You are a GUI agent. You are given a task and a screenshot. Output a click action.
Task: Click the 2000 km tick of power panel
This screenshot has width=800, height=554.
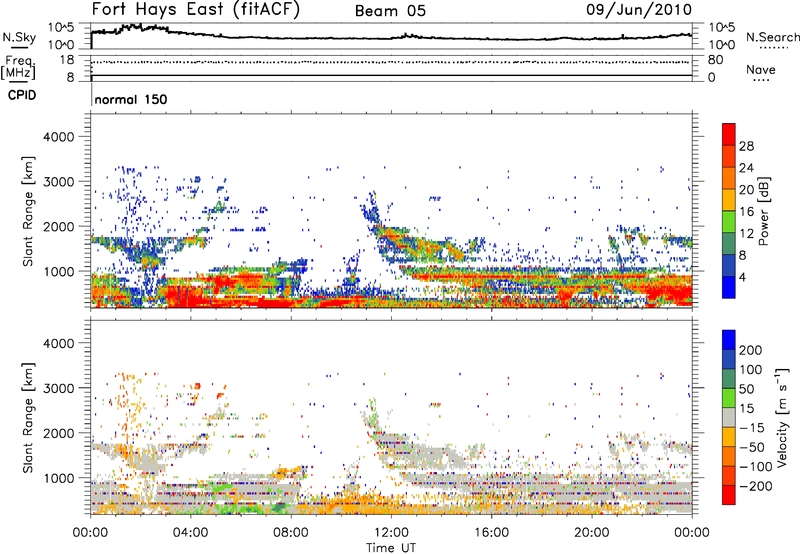(x=59, y=226)
